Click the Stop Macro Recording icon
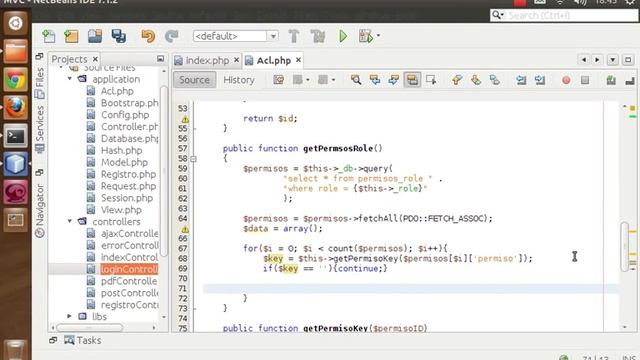This screenshot has width=640, height=360. point(585,80)
